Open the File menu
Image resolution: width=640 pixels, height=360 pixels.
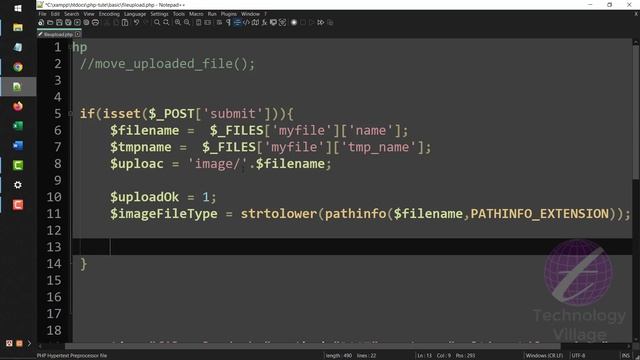click(x=42, y=14)
